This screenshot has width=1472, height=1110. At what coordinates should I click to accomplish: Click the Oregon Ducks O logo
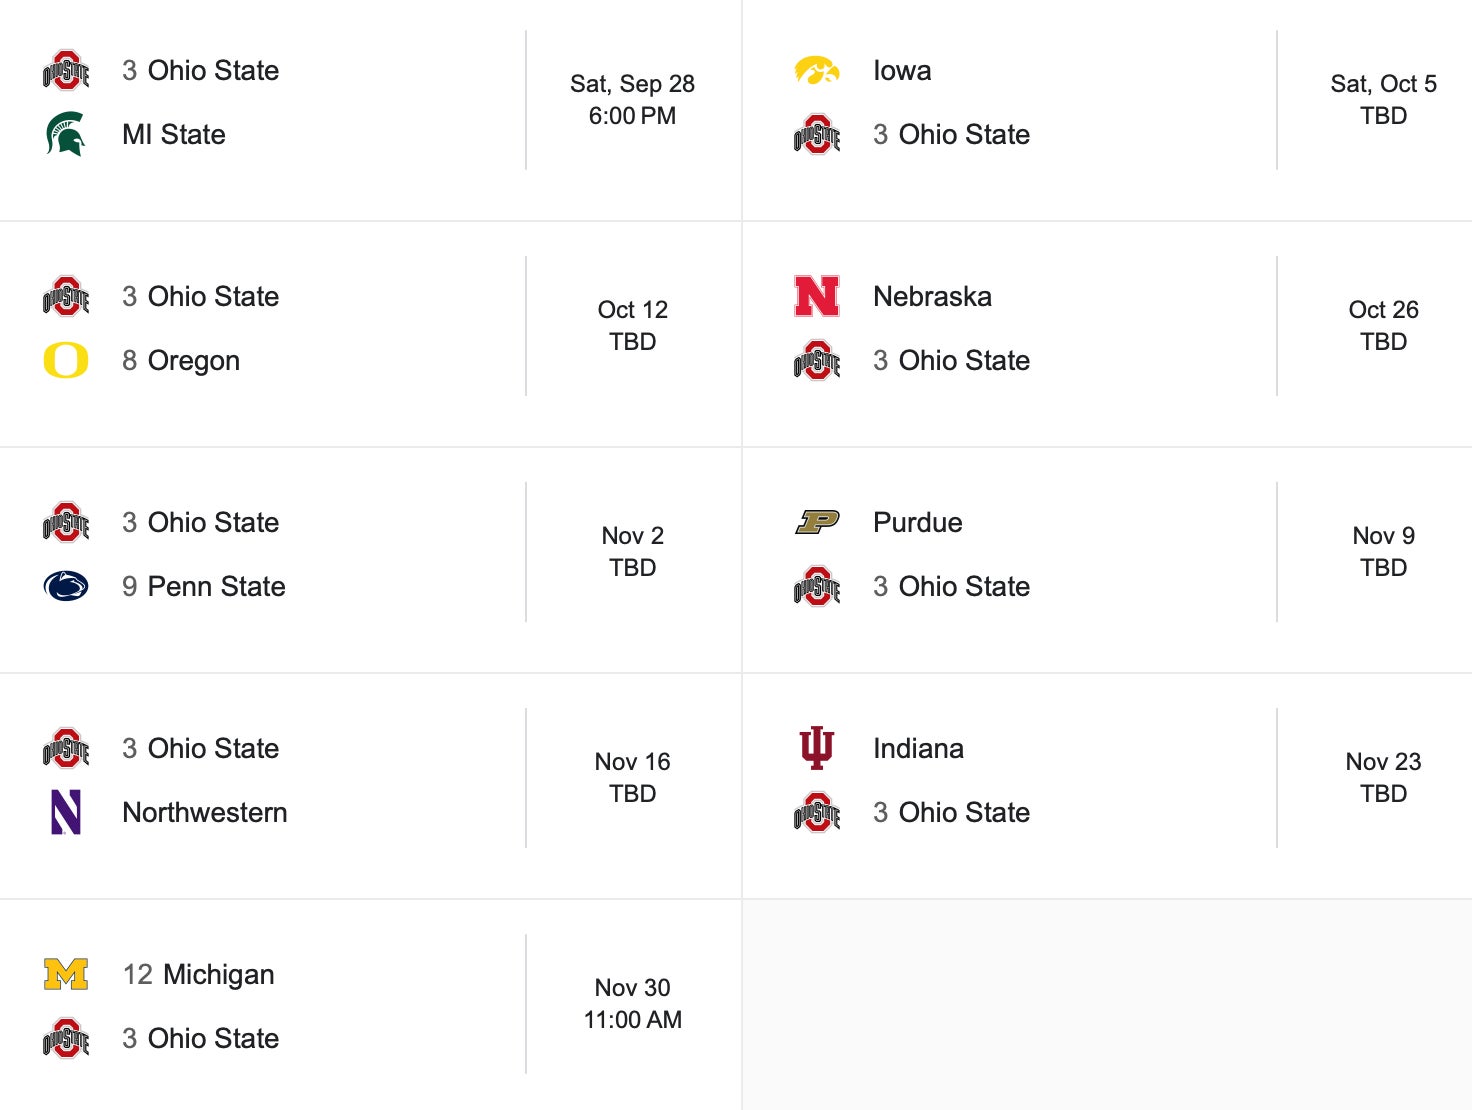pos(66,360)
